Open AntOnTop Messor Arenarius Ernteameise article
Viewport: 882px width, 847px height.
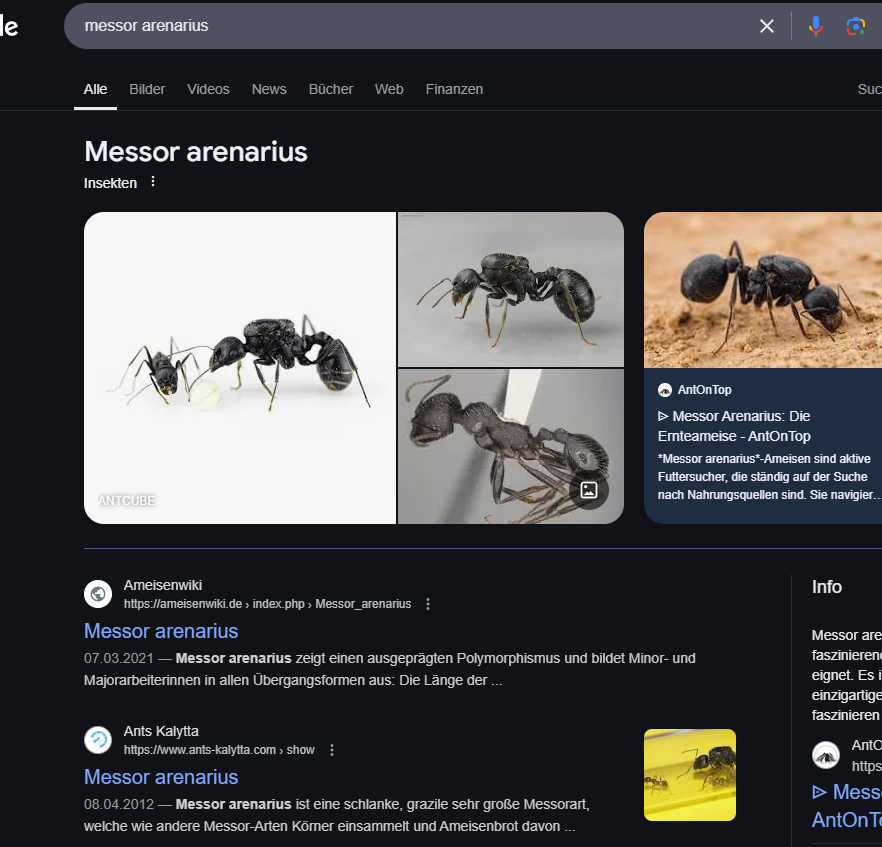[x=734, y=426]
